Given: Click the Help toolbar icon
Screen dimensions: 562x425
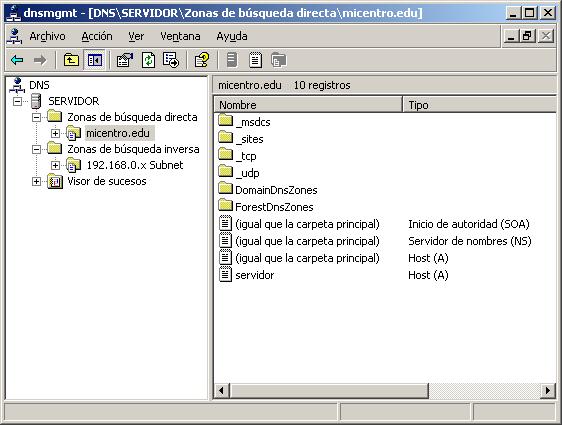Looking at the screenshot, I should (x=202, y=60).
